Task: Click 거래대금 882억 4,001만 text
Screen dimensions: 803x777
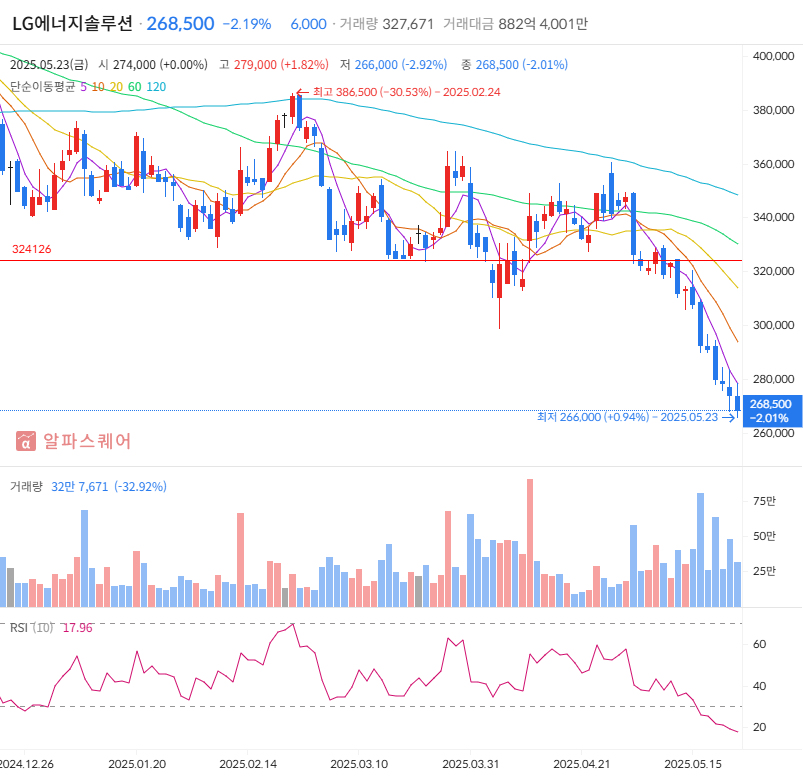Action: tap(515, 24)
